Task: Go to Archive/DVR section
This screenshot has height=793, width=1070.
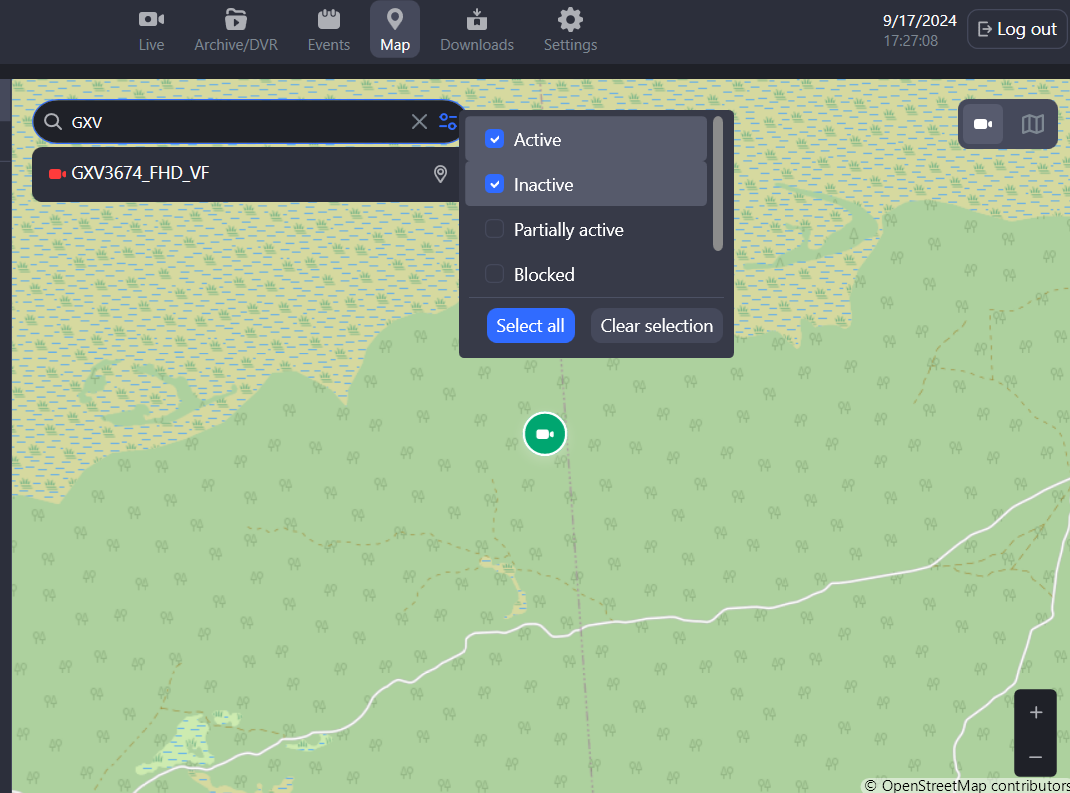Action: (236, 30)
